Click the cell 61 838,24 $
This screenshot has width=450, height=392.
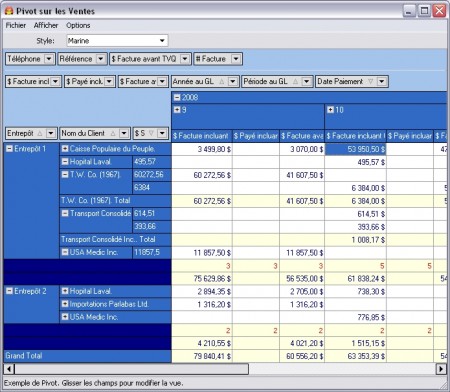pyautogui.click(x=355, y=278)
